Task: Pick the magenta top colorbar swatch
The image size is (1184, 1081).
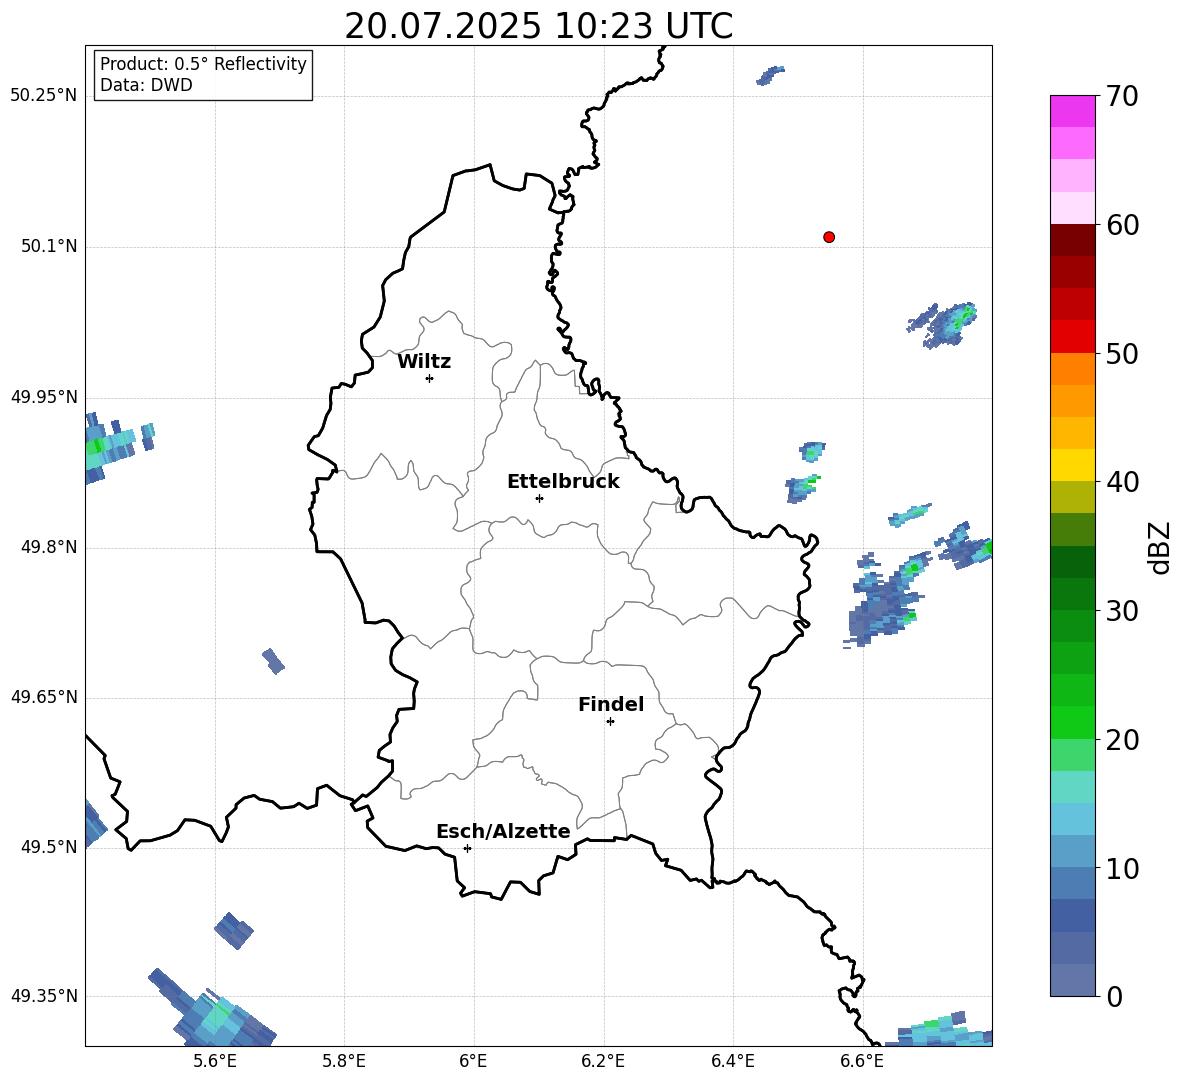Action: tap(1073, 111)
